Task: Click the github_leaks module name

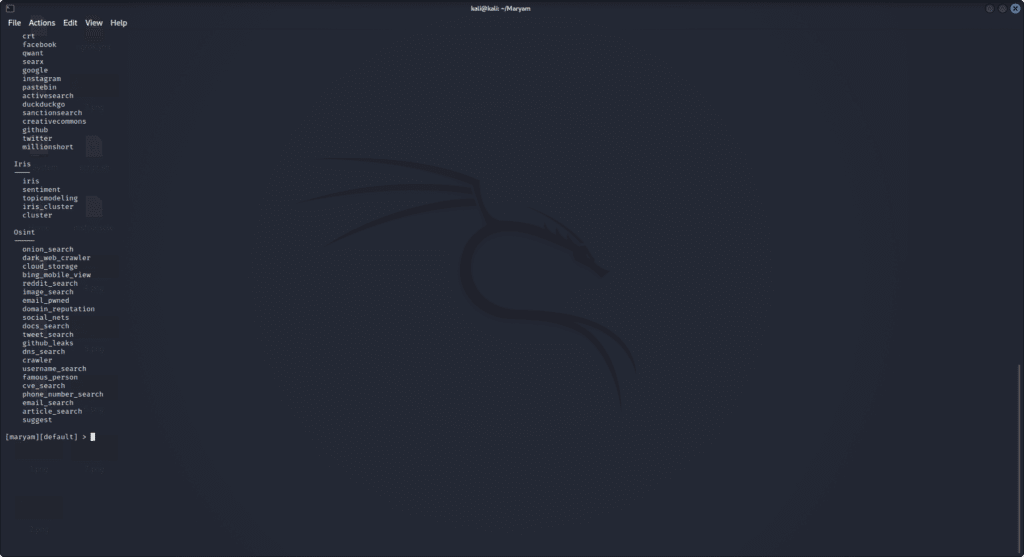Action: tap(48, 343)
